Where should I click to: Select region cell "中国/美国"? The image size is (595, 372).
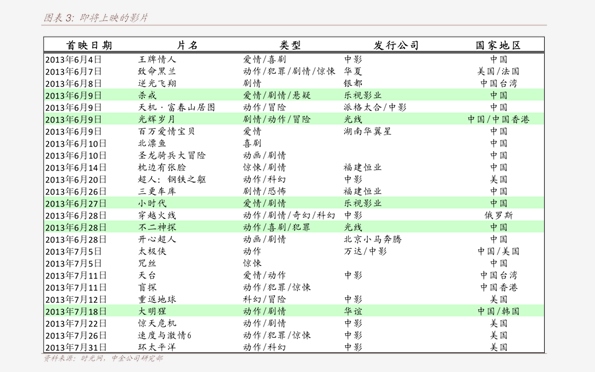pyautogui.click(x=498, y=251)
